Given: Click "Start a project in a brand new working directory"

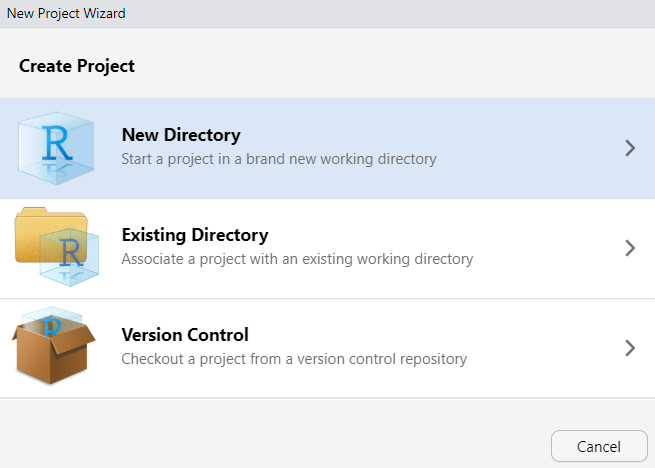Looking at the screenshot, I should 278,159.
